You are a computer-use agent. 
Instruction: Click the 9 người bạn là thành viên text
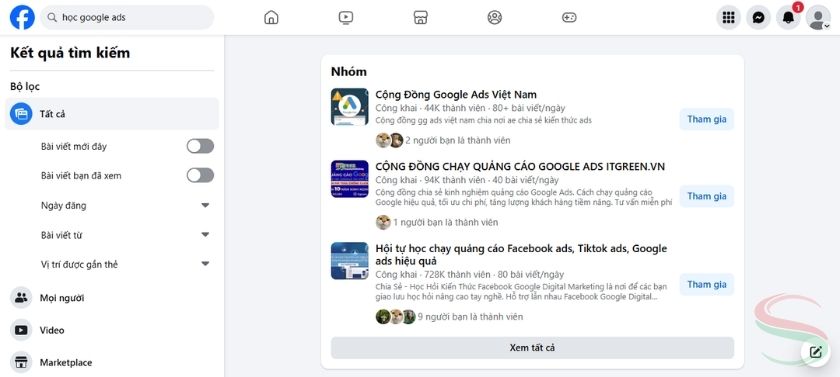tap(470, 316)
